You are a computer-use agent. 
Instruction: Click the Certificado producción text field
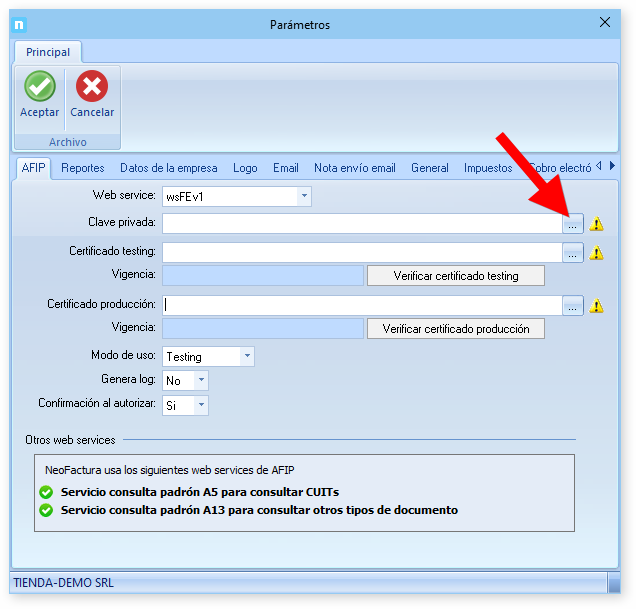(361, 306)
